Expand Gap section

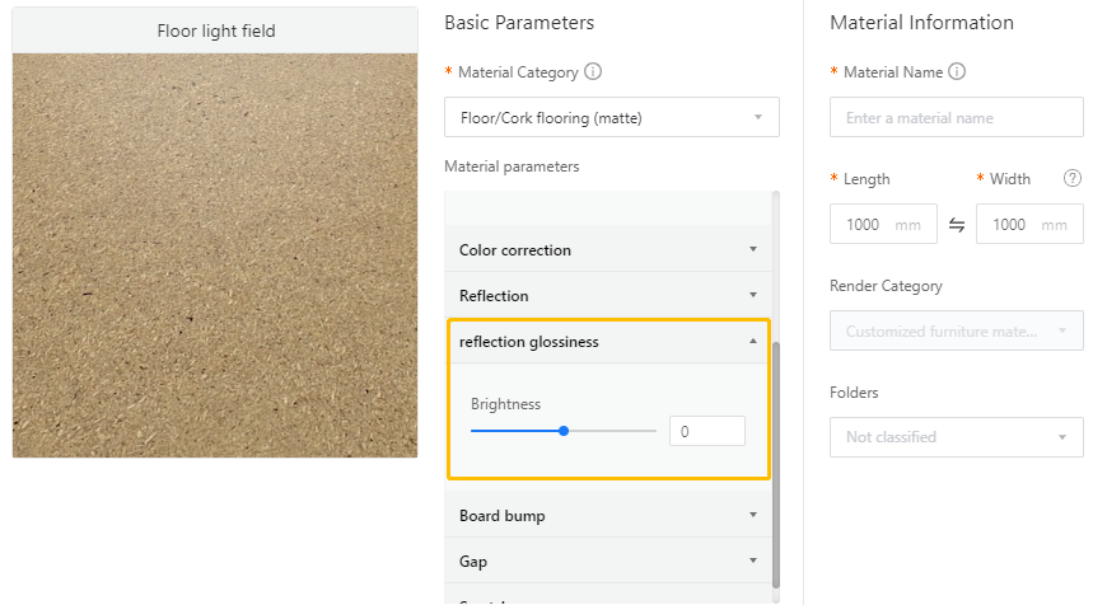click(608, 562)
